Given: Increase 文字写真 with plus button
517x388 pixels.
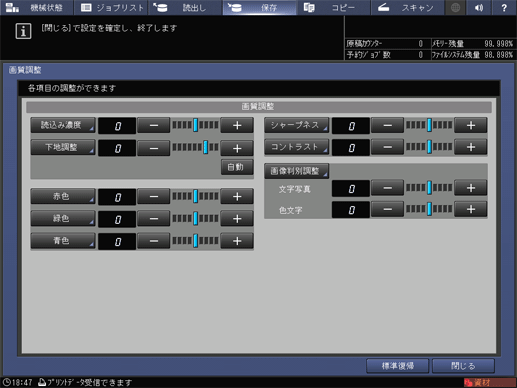Looking at the screenshot, I should [x=471, y=188].
